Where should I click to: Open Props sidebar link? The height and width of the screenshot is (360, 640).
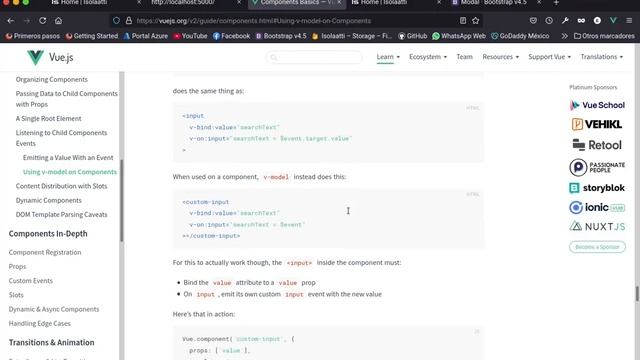pos(17,266)
